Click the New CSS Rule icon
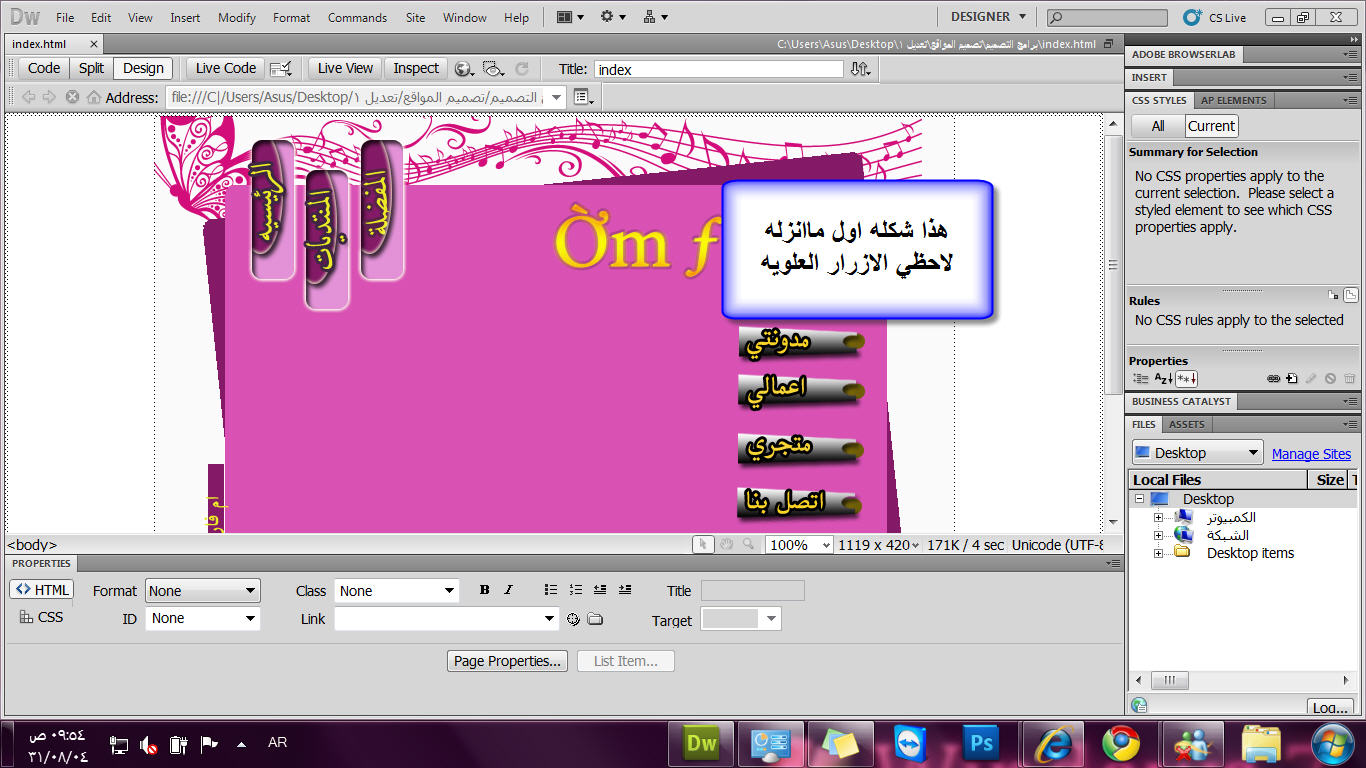The height and width of the screenshot is (768, 1366). [x=1292, y=379]
